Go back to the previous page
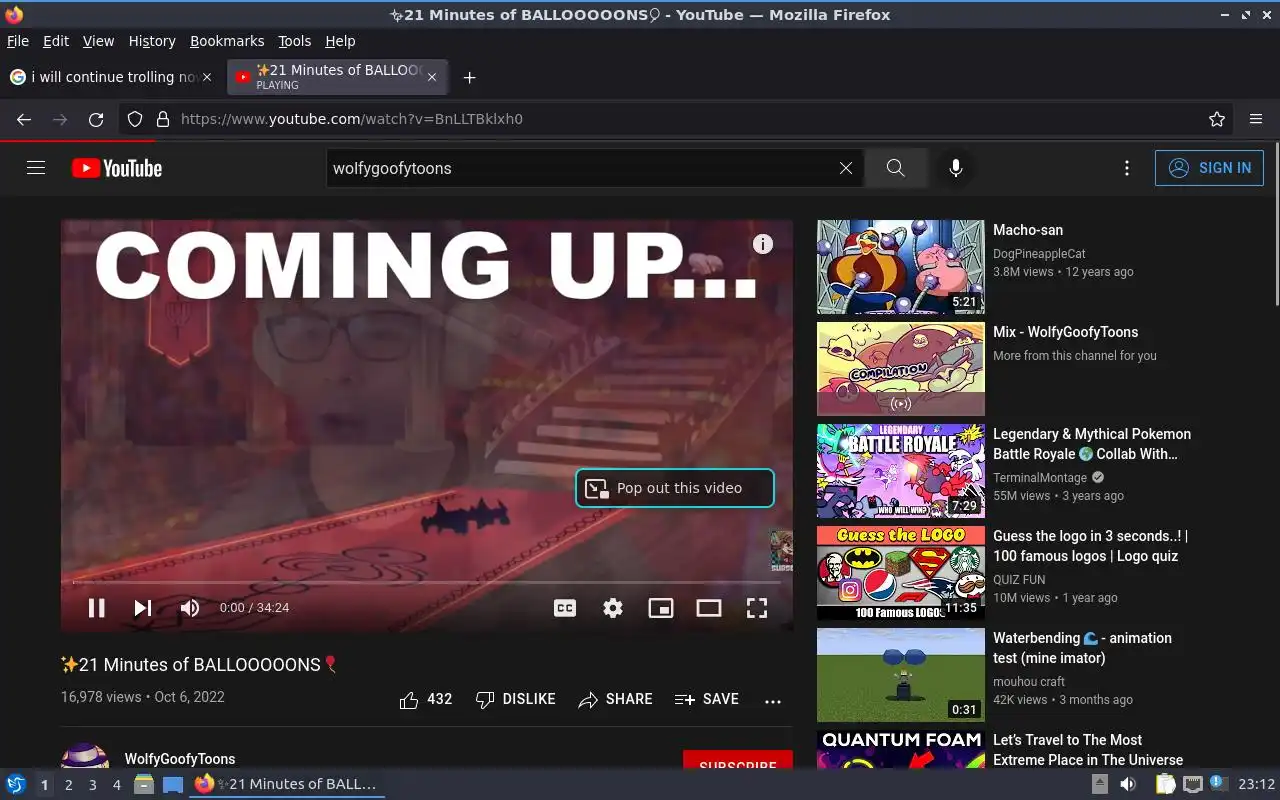The image size is (1280, 800). tap(24, 119)
